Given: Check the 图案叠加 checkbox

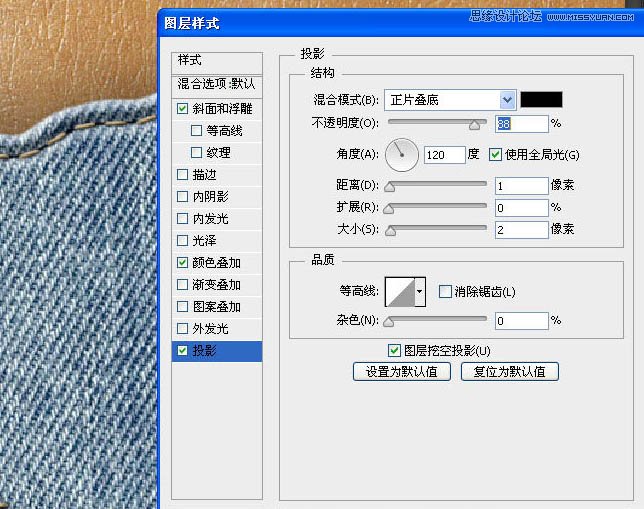Looking at the screenshot, I should click(x=182, y=306).
